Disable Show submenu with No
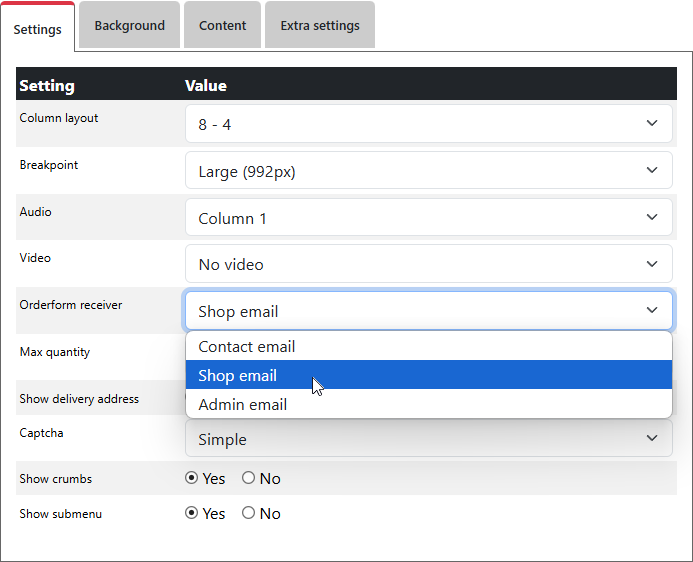Screen dimensions: 693x562 [249, 513]
